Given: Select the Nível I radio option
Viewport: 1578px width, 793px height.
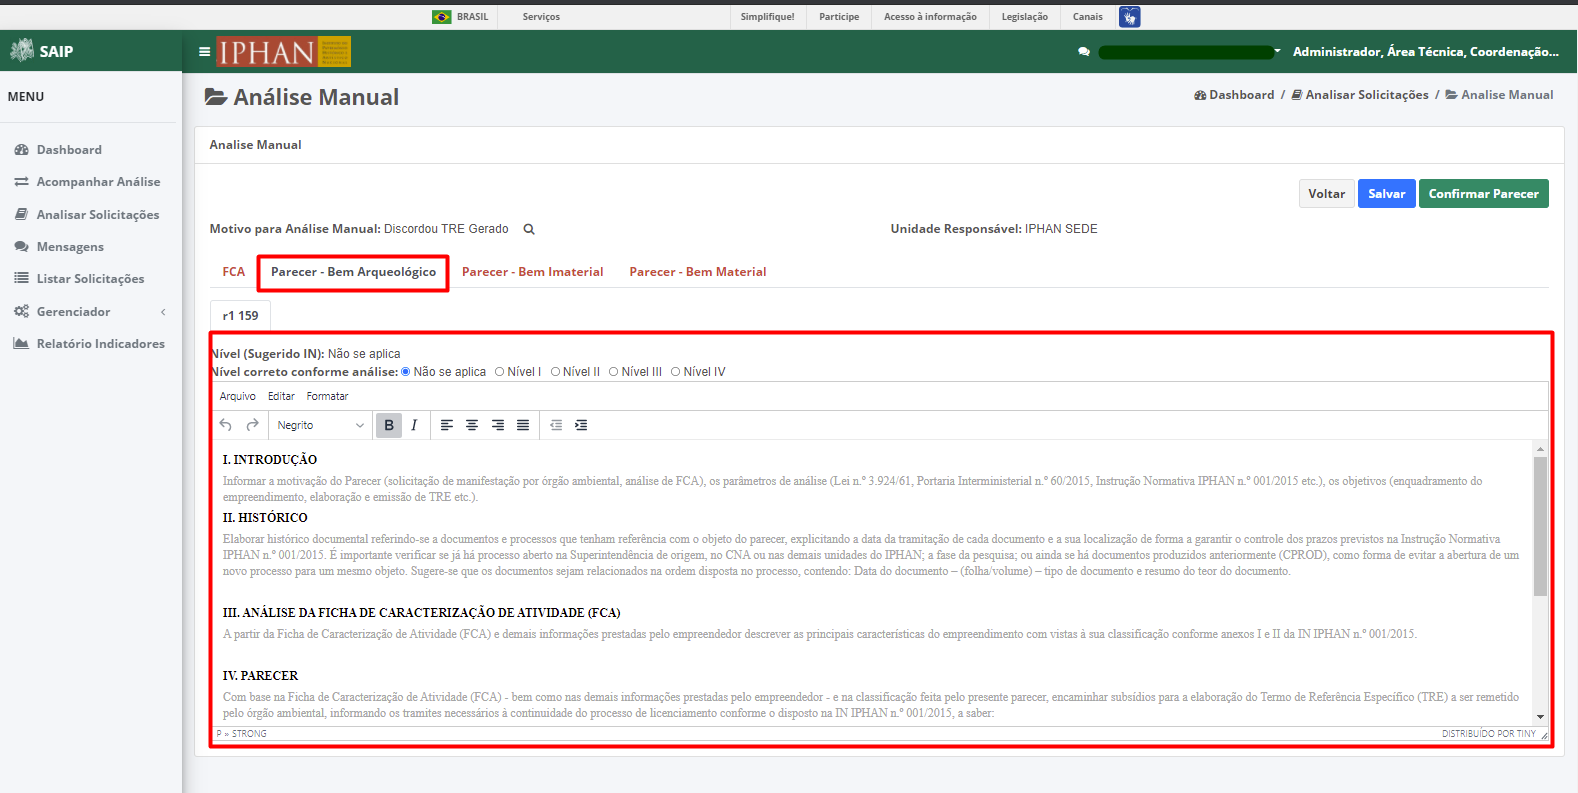Looking at the screenshot, I should 499,372.
